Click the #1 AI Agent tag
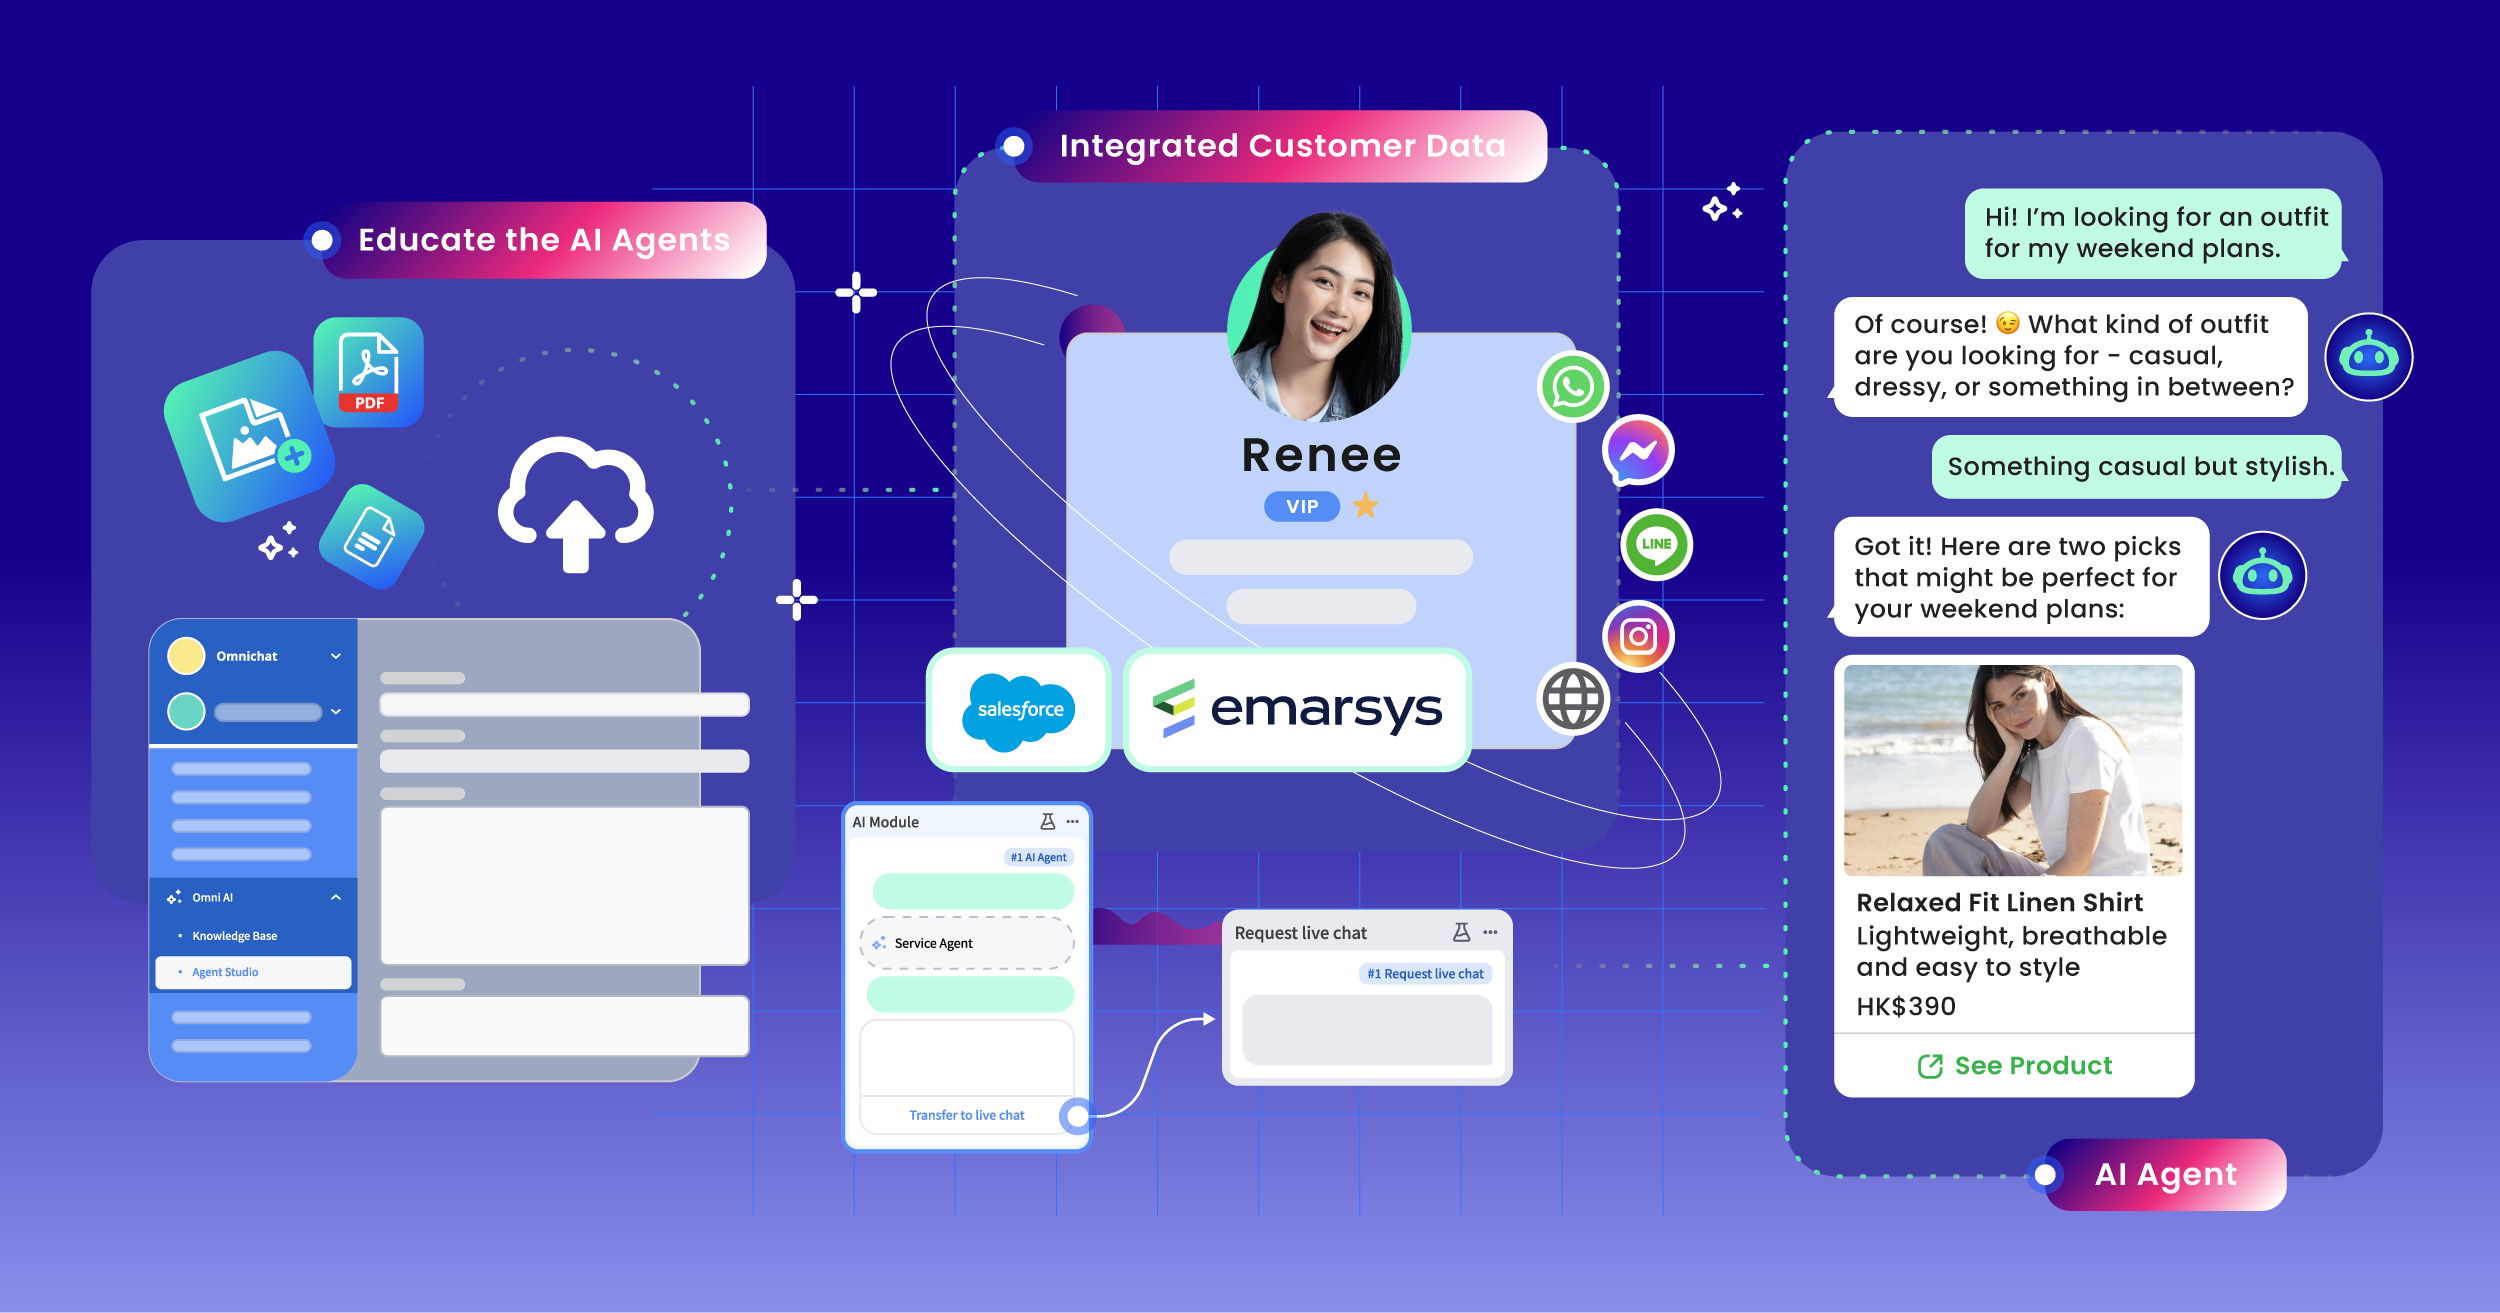 click(x=1038, y=857)
